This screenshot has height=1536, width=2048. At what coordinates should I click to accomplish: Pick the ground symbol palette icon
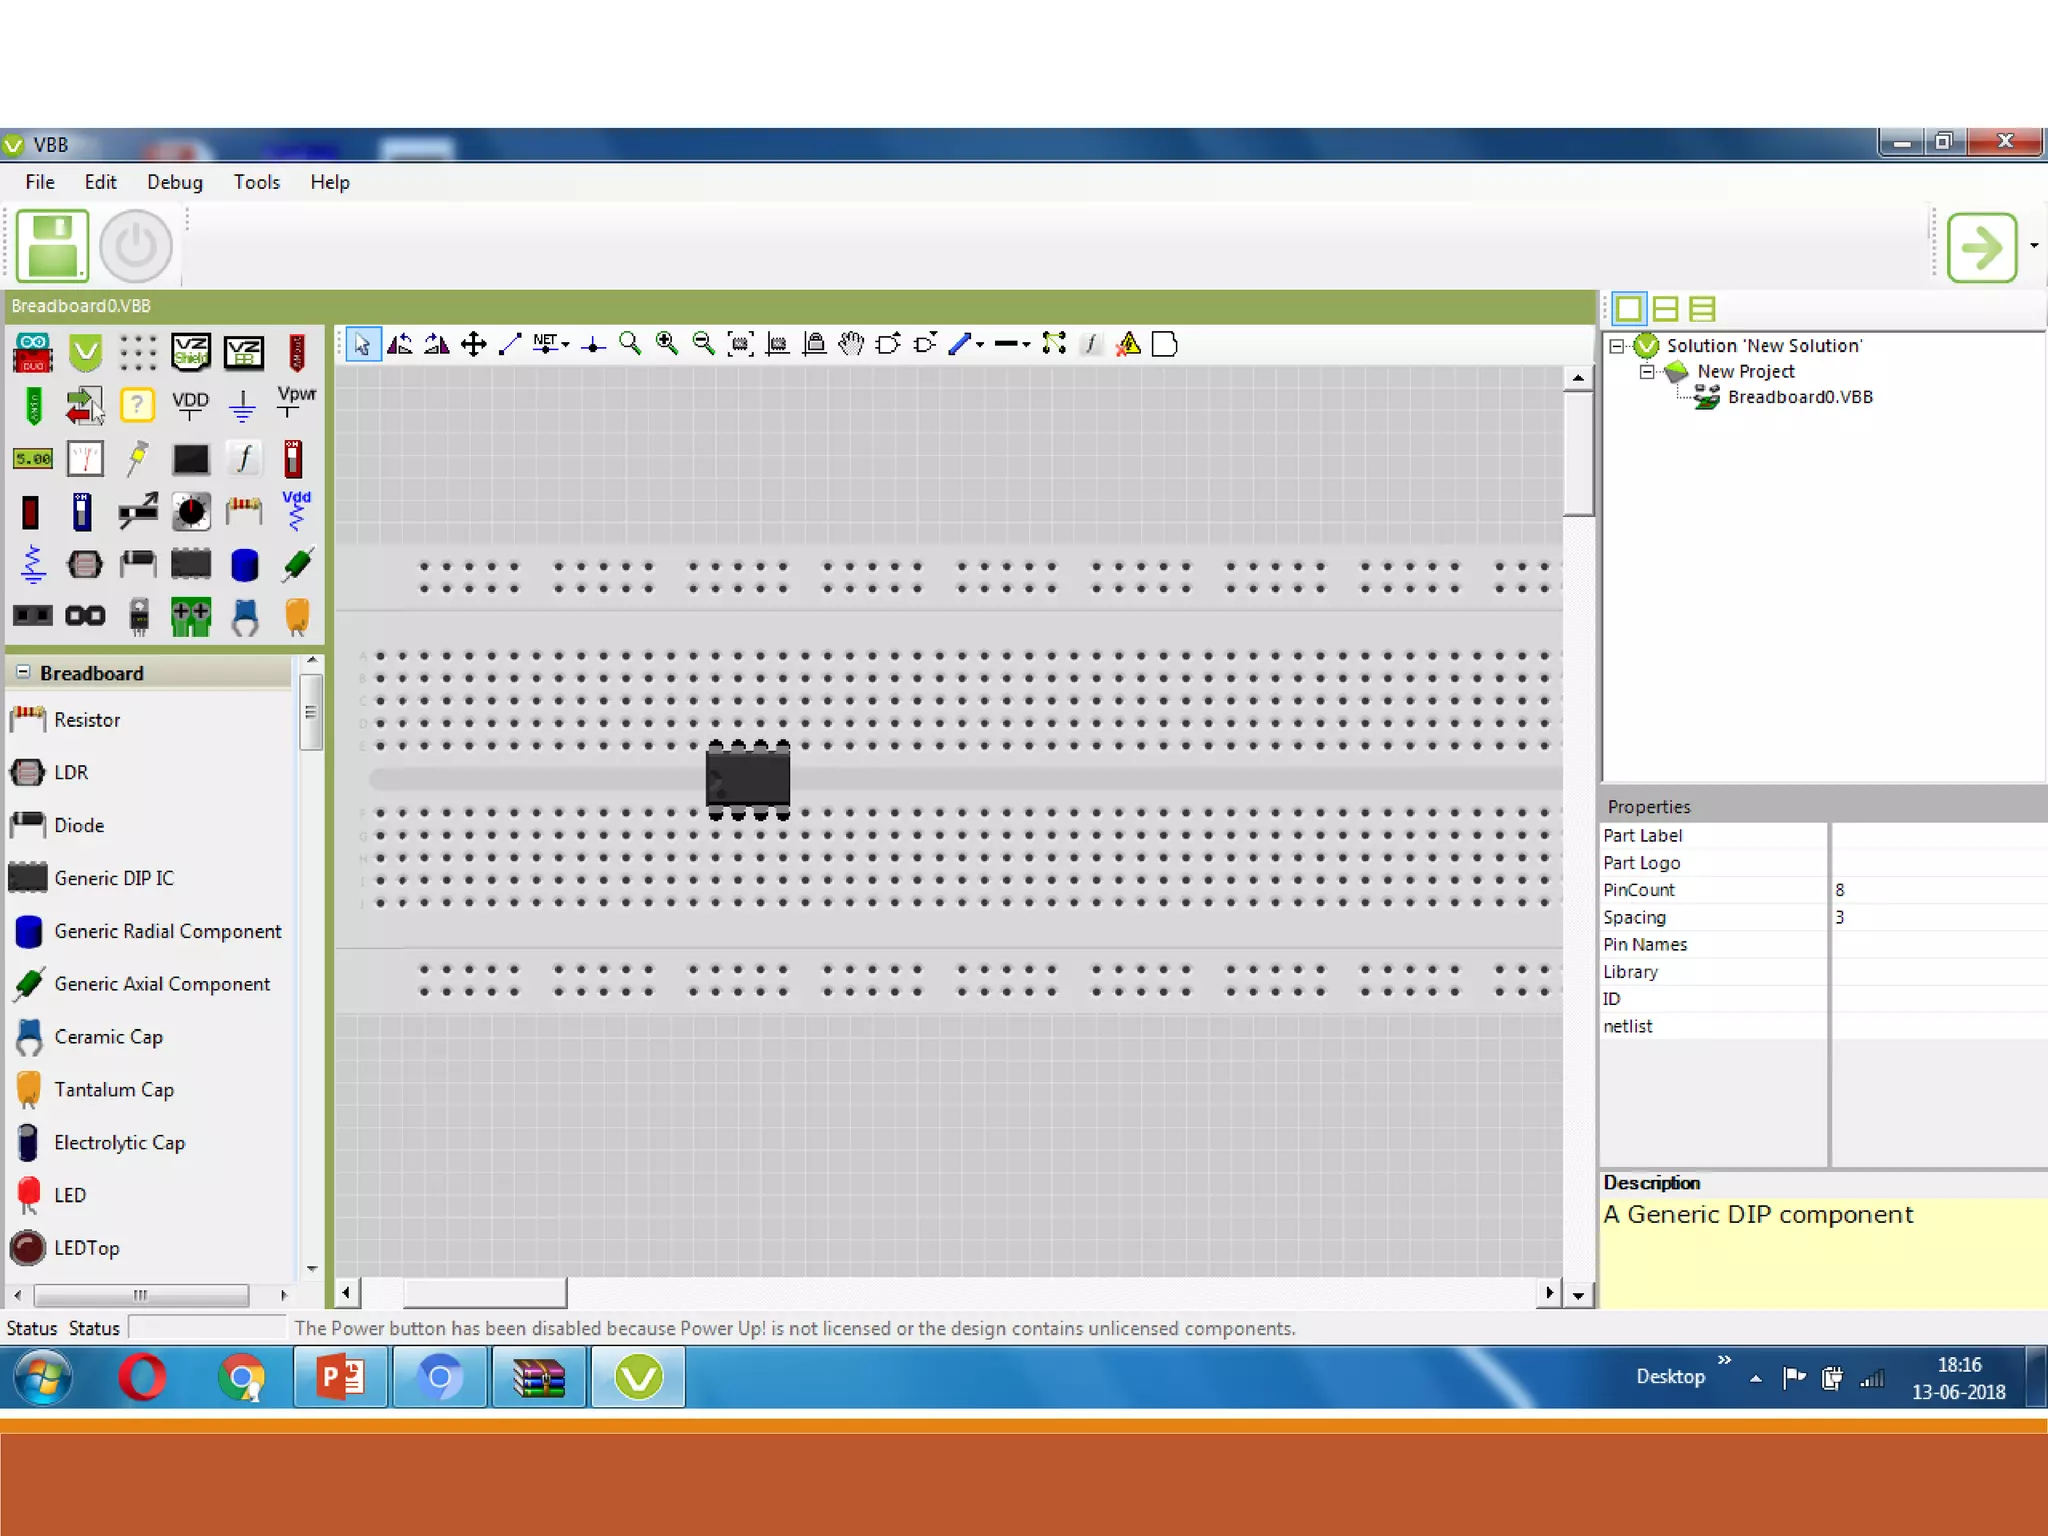[x=242, y=405]
